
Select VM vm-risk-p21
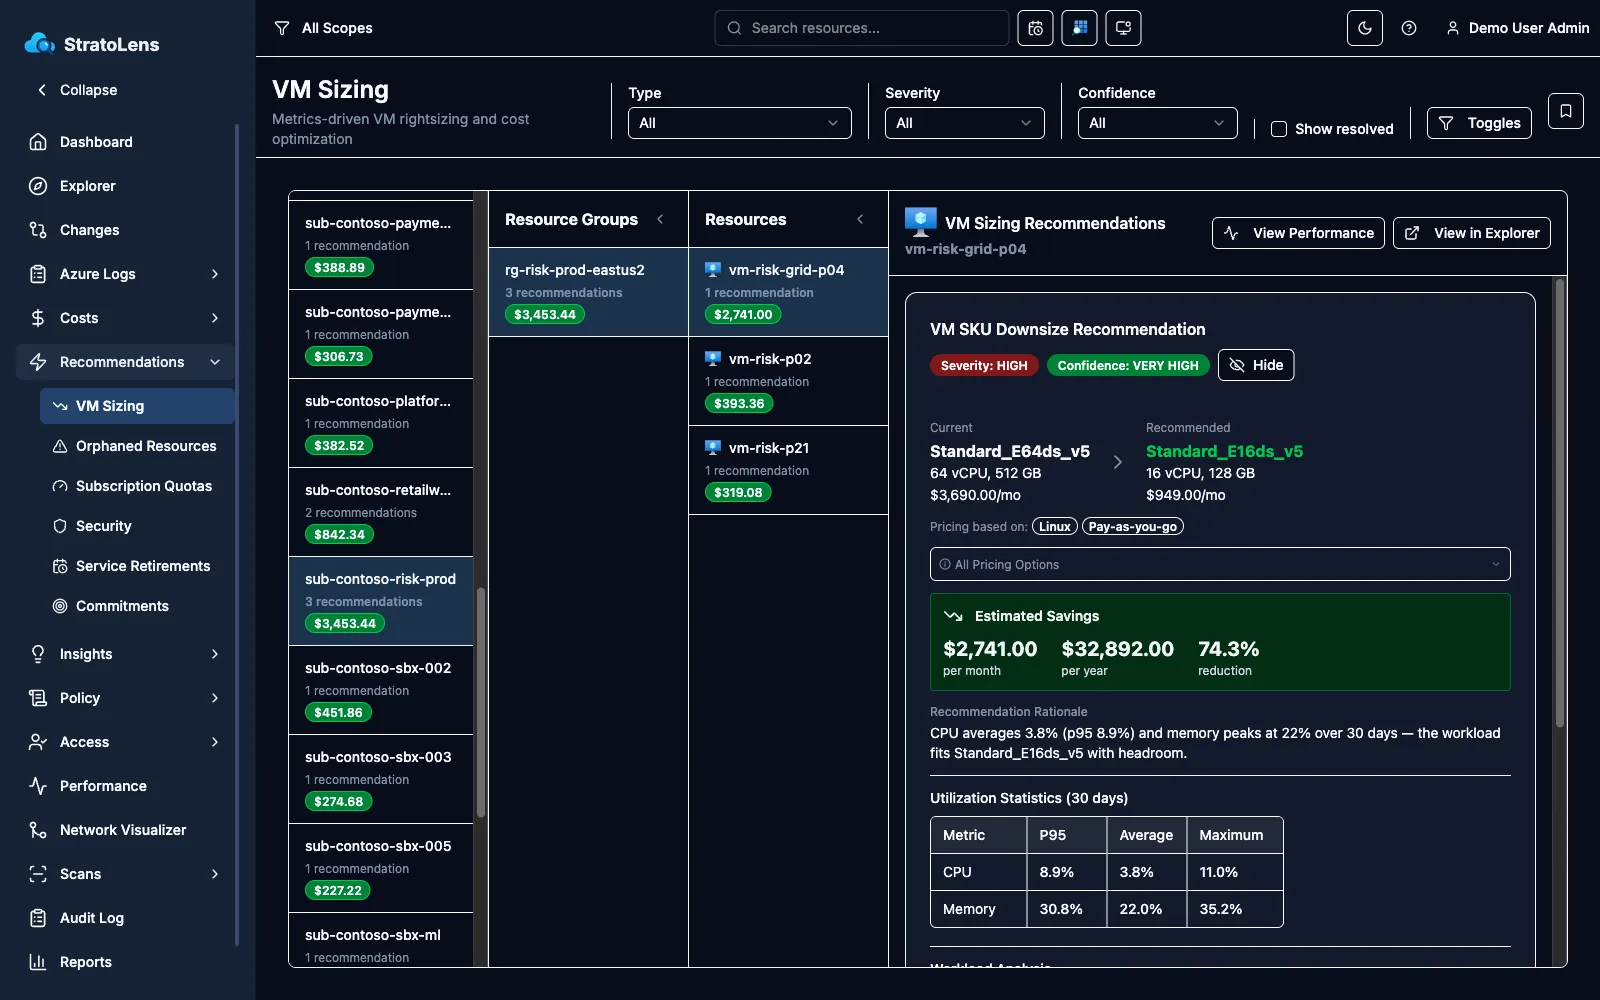coord(789,470)
